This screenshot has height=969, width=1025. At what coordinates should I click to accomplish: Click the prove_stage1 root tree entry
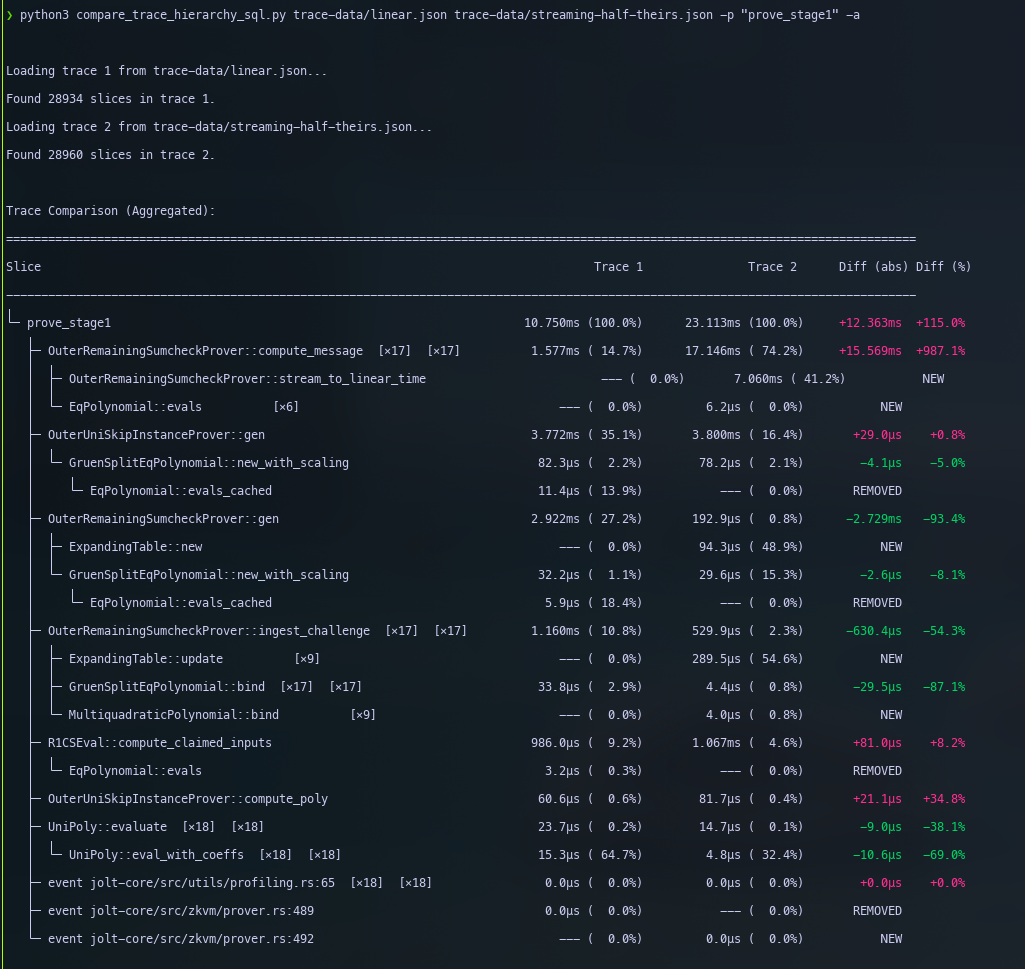click(x=68, y=323)
